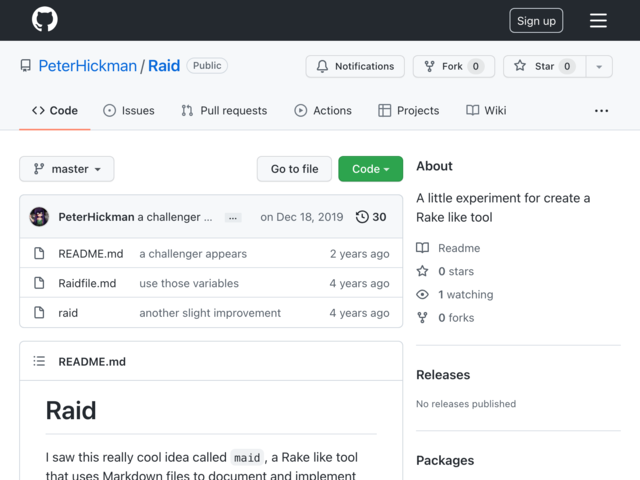
Task: Click the file icon beside README.md
Action: pyautogui.click(x=39, y=253)
